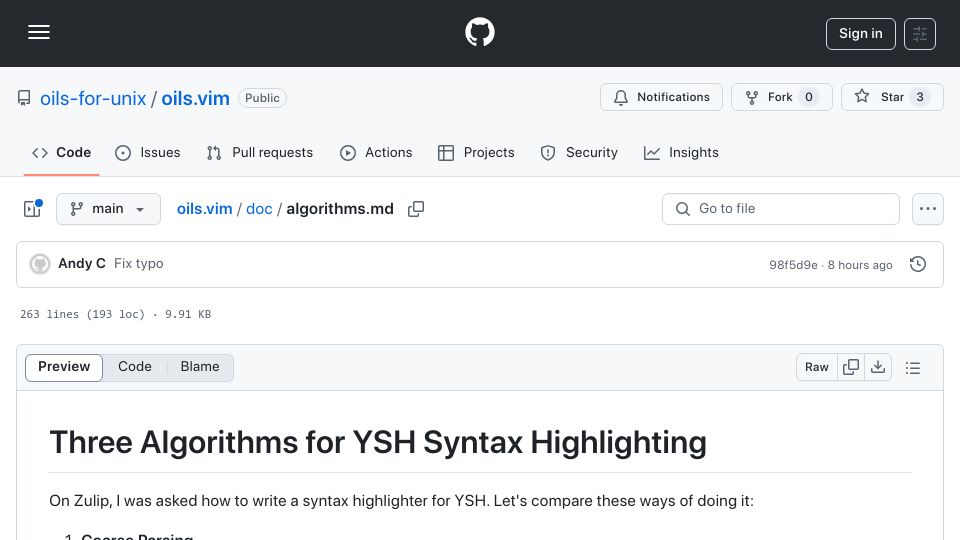
Task: Open the oils.vim repository link in header
Action: click(195, 98)
